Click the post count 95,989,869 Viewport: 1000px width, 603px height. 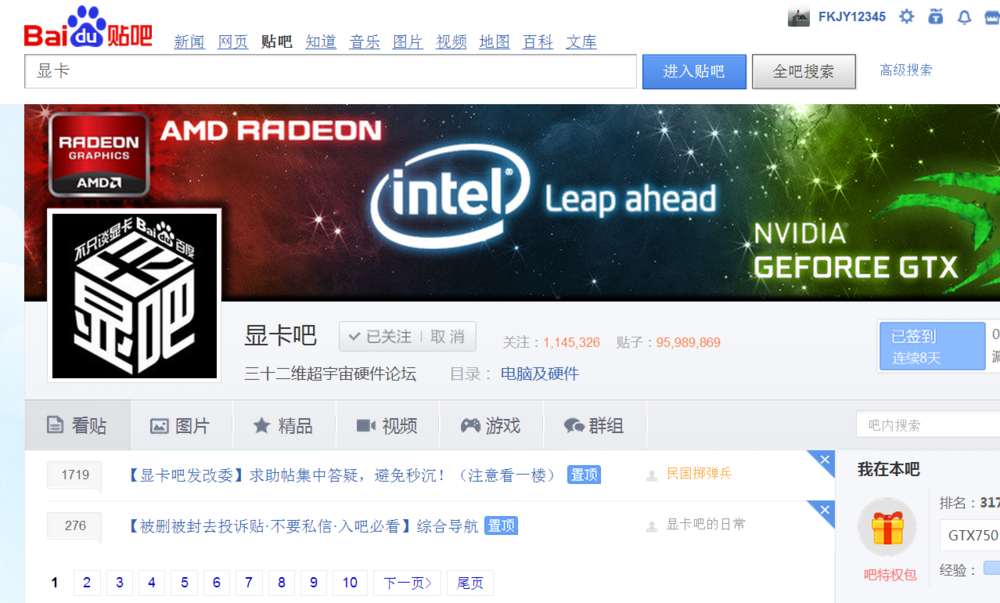[x=688, y=343]
